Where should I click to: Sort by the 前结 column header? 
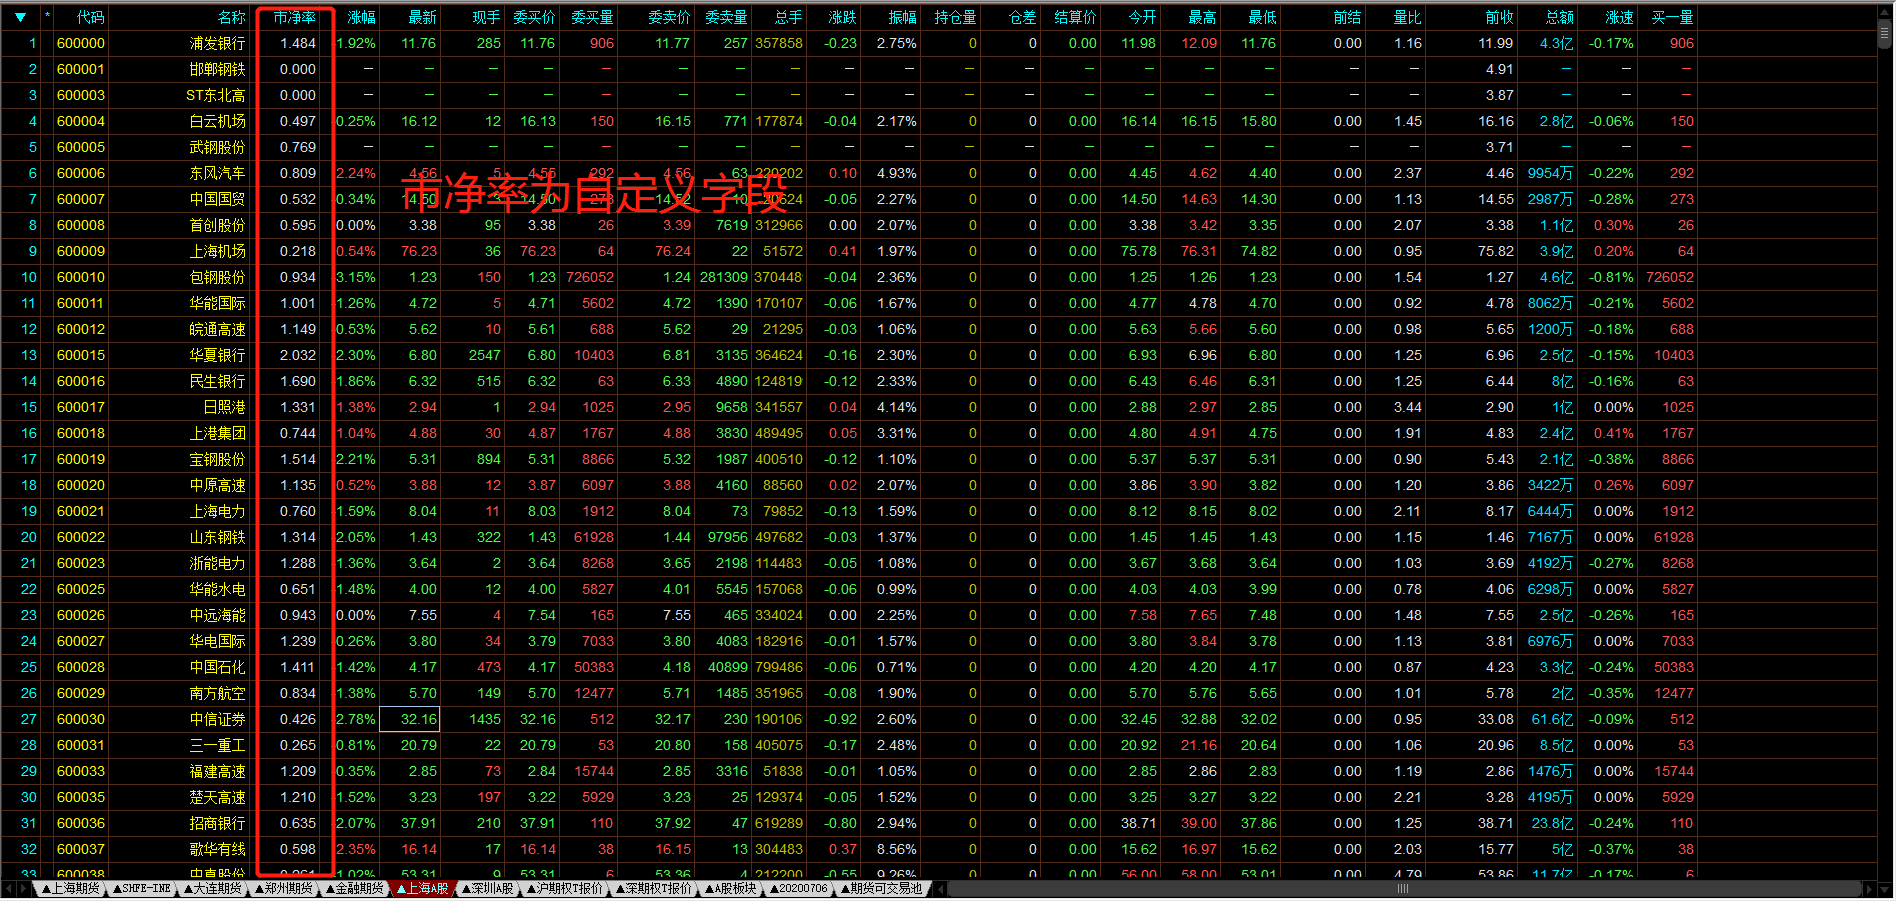(x=1347, y=17)
